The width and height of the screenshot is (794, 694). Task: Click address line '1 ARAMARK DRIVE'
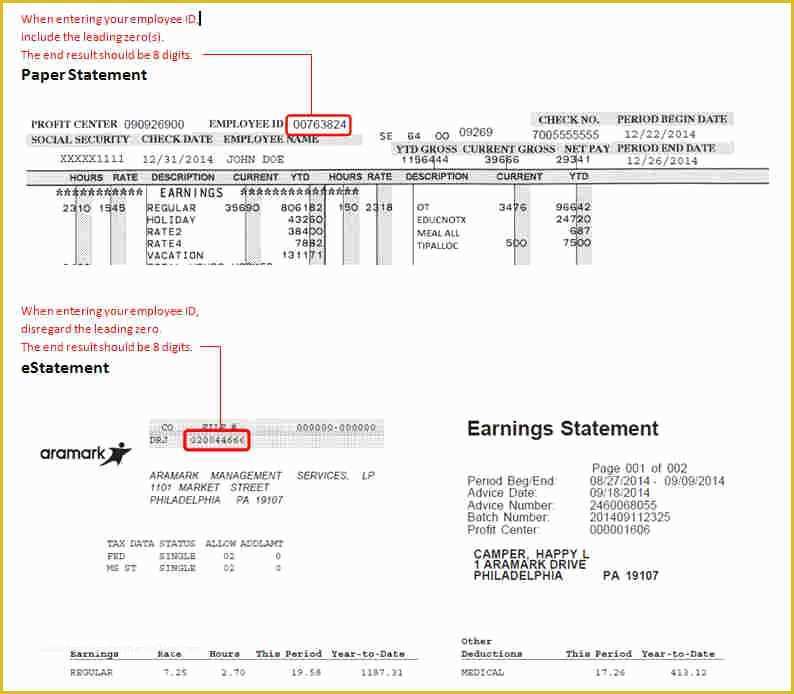pos(530,564)
